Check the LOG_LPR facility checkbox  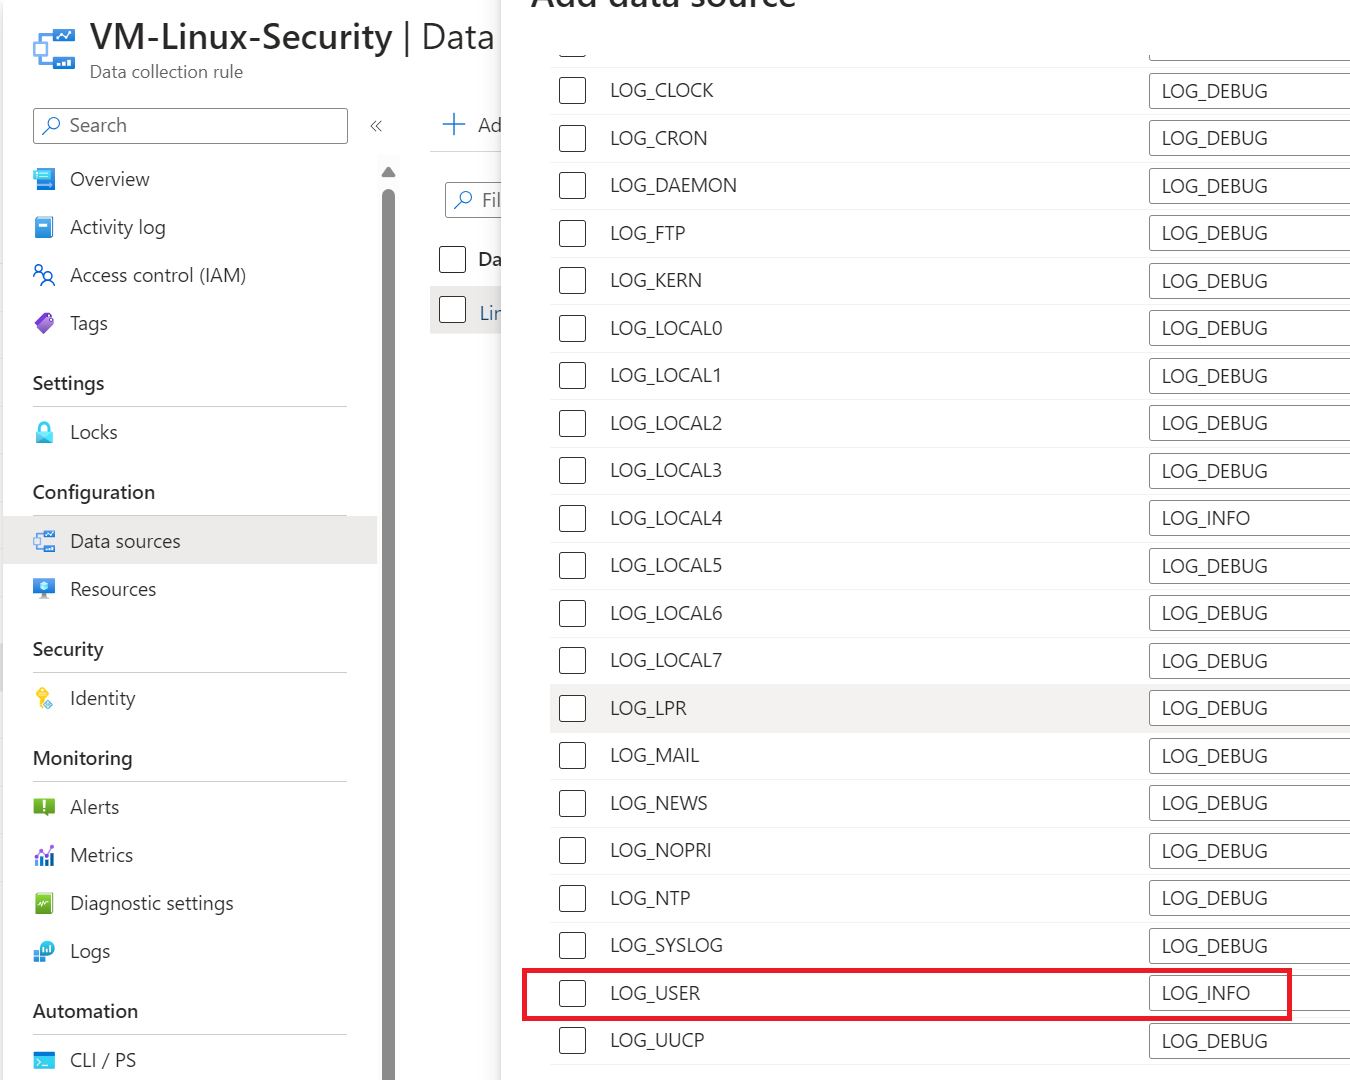pos(572,708)
